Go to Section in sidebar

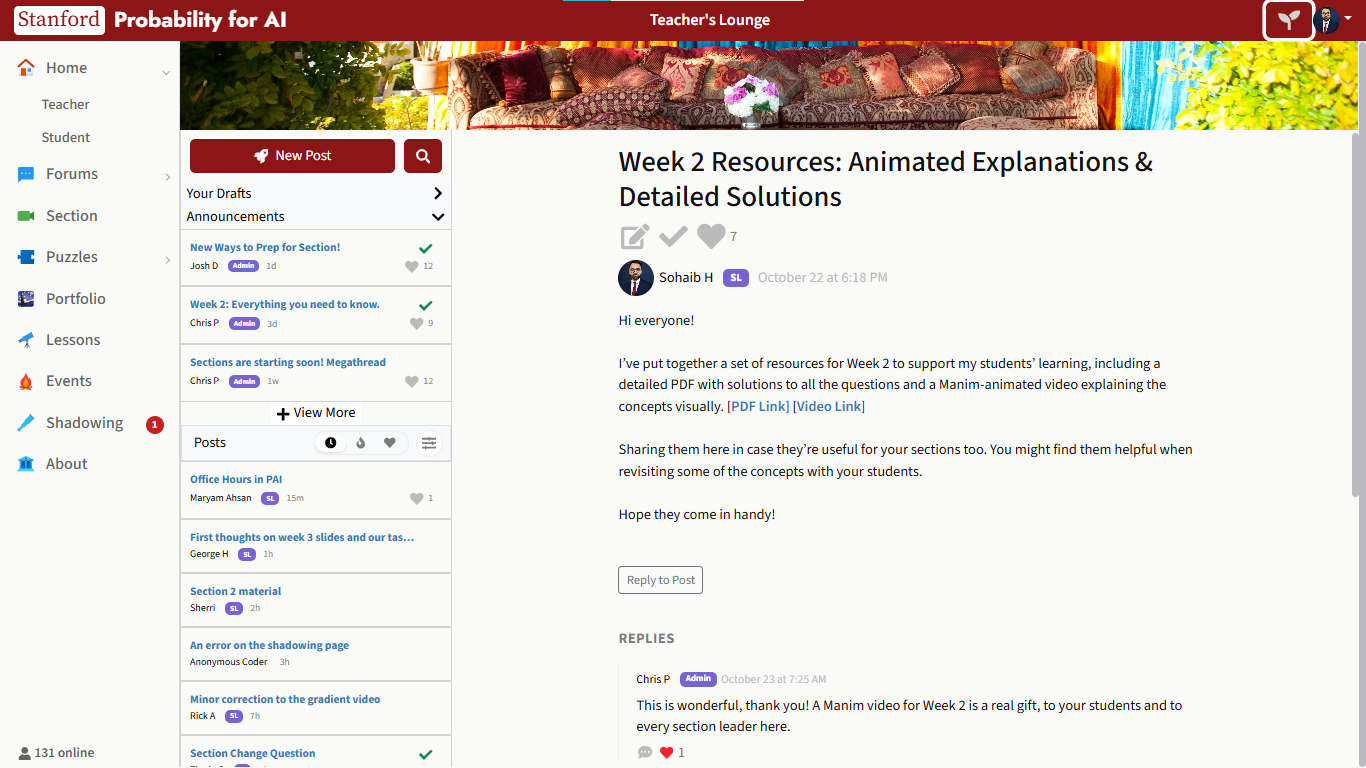tap(71, 216)
